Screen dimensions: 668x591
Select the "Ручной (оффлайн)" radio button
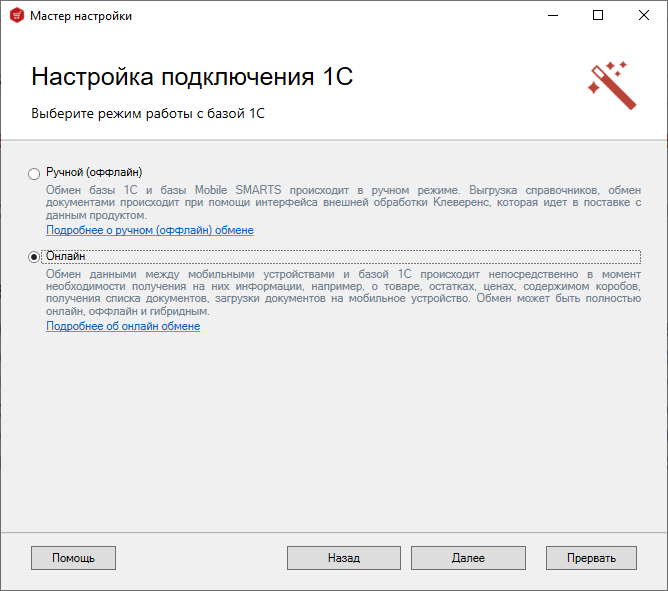pos(34,173)
